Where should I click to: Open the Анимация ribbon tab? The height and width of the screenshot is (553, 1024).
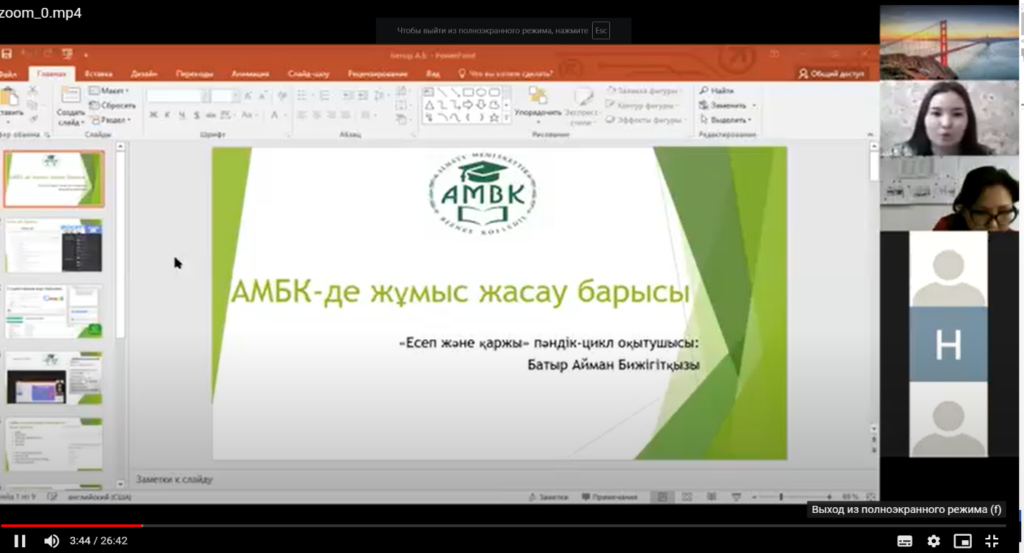(x=249, y=74)
